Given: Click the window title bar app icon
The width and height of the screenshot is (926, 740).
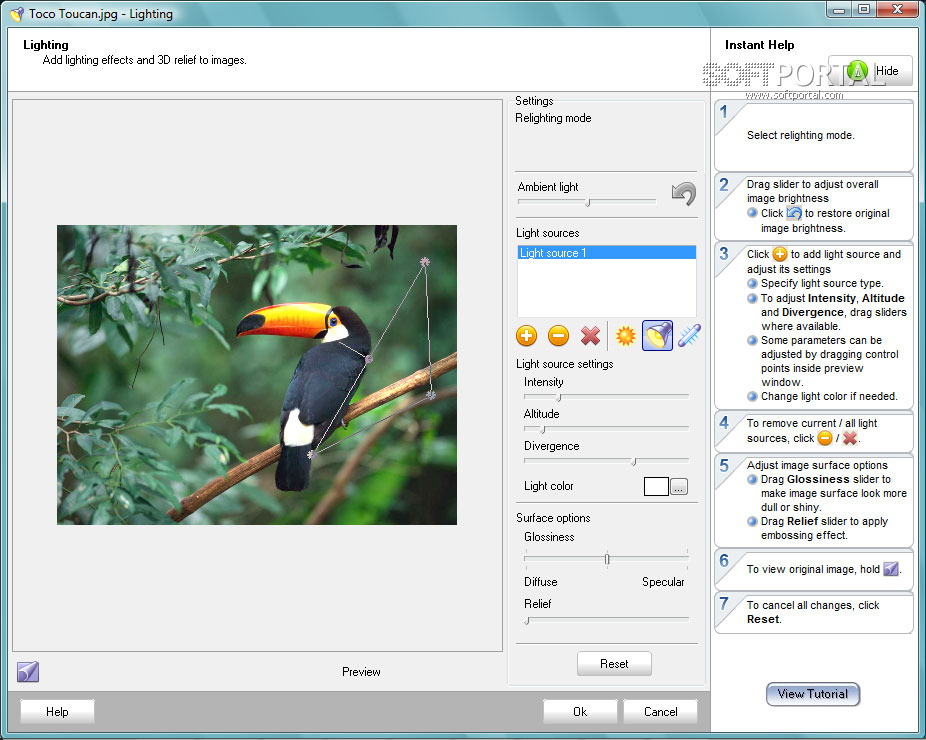Looking at the screenshot, I should 17,14.
